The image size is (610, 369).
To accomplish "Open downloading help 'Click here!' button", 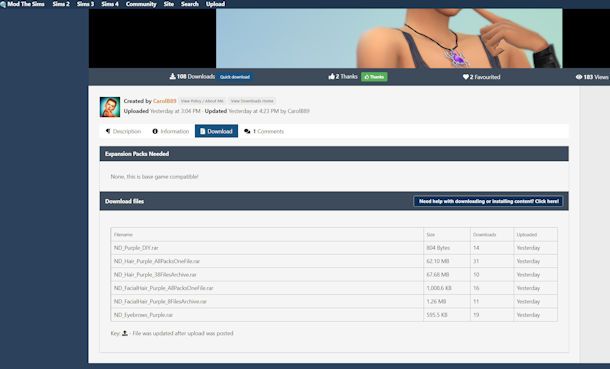I will [488, 201].
